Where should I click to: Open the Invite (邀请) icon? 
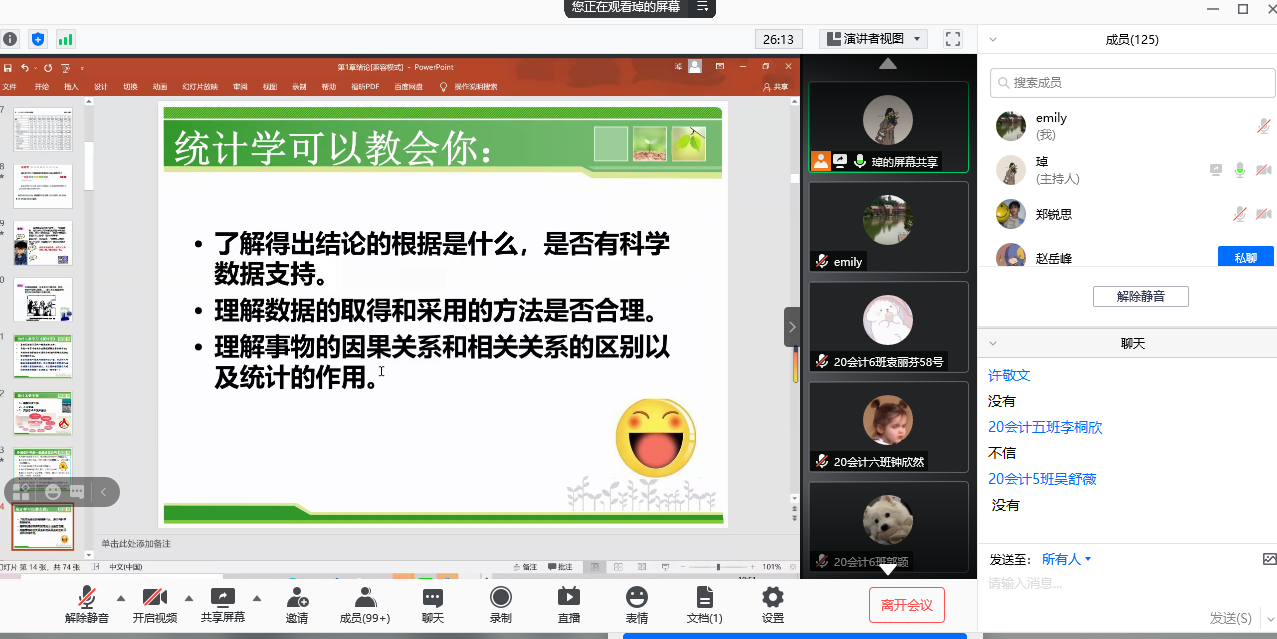297,605
